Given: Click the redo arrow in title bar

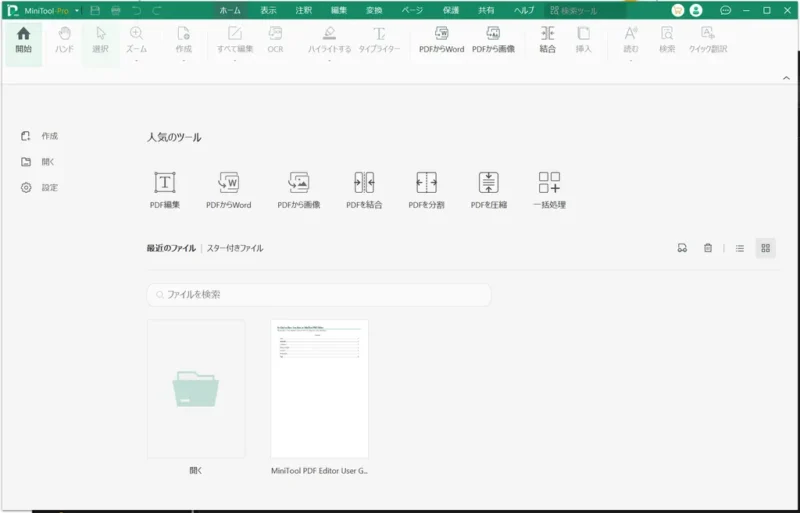Looking at the screenshot, I should (x=157, y=10).
